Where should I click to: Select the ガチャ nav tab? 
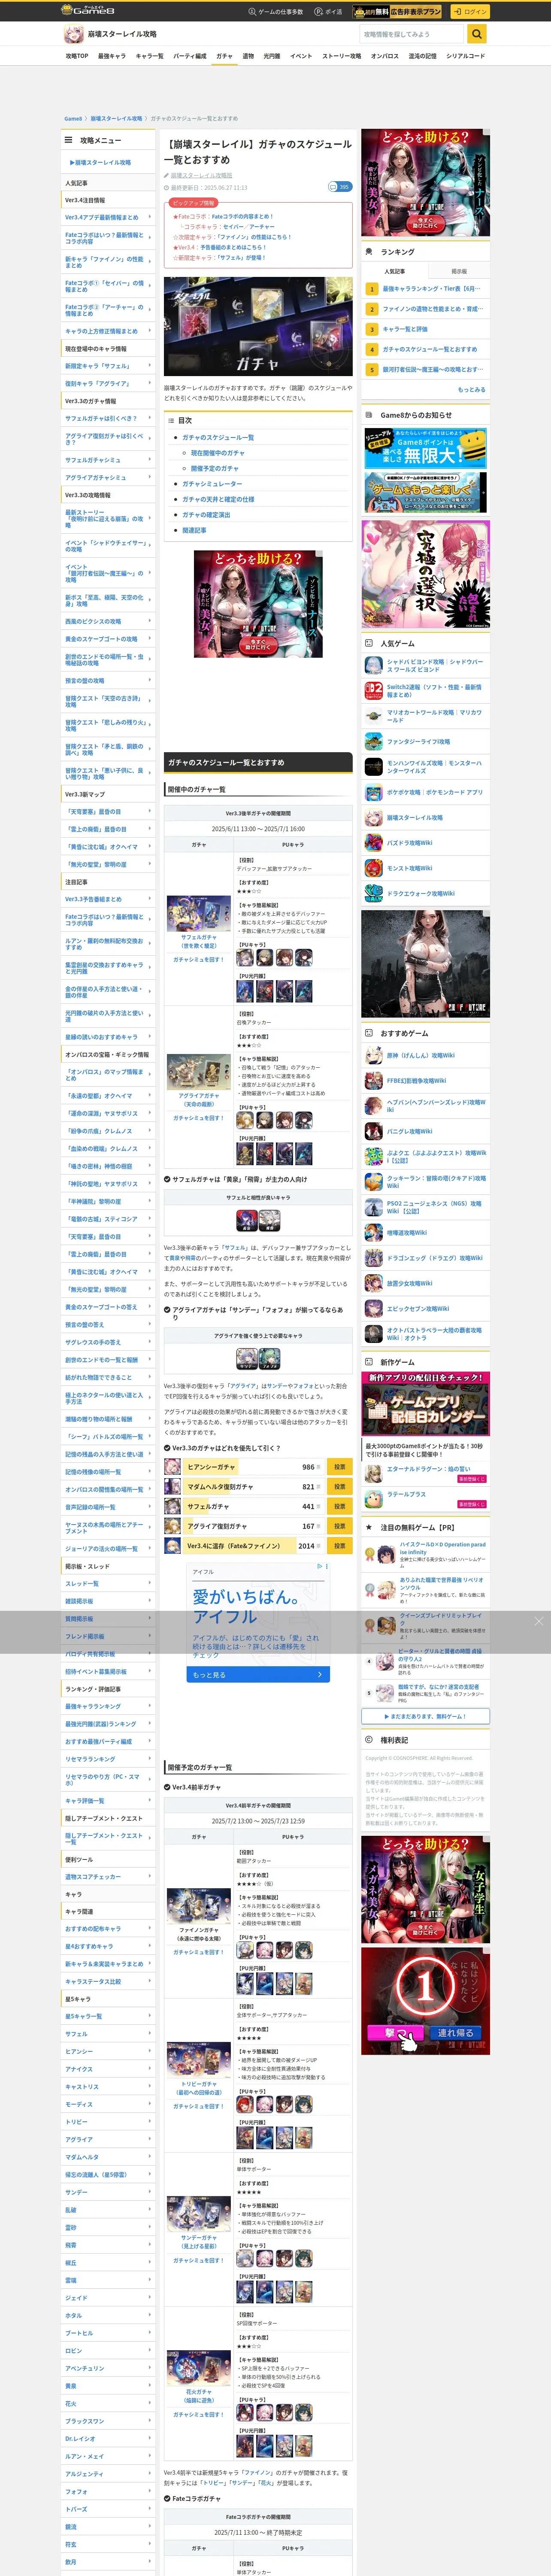[x=224, y=56]
